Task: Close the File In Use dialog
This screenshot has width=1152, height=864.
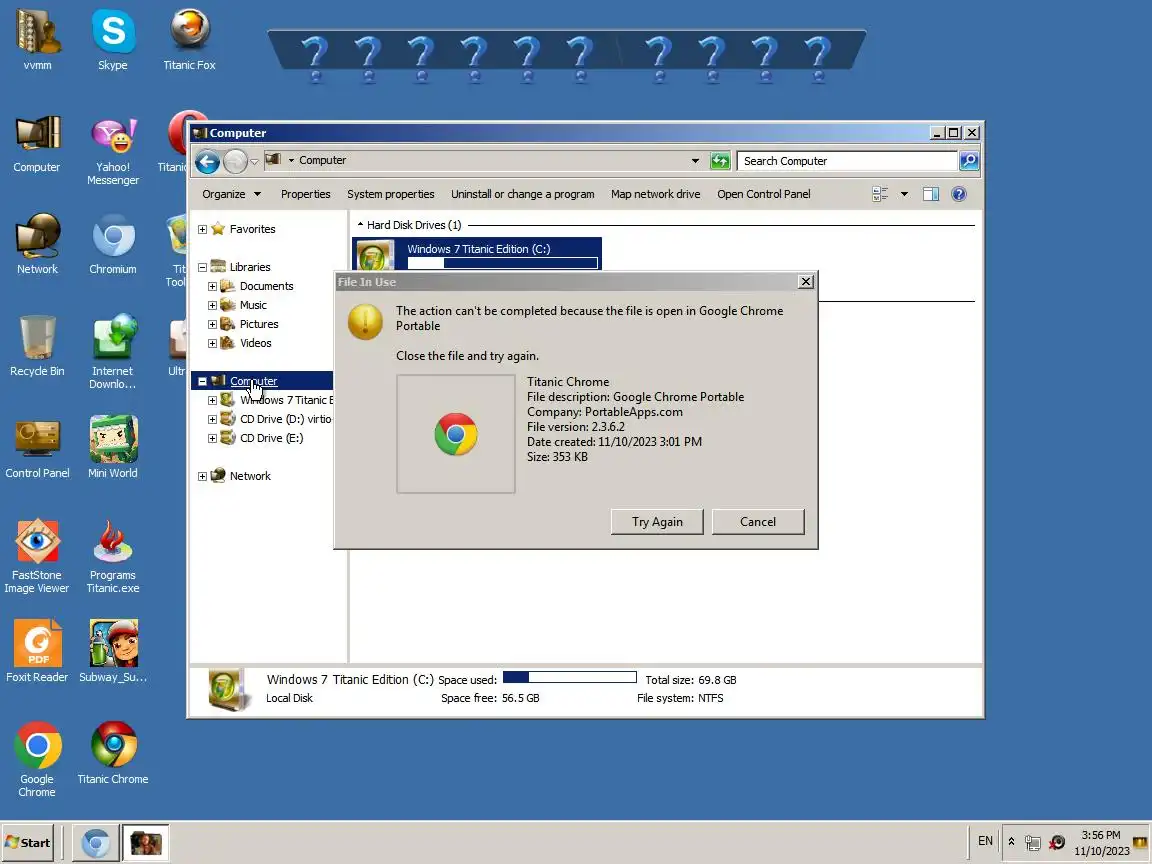Action: click(806, 281)
